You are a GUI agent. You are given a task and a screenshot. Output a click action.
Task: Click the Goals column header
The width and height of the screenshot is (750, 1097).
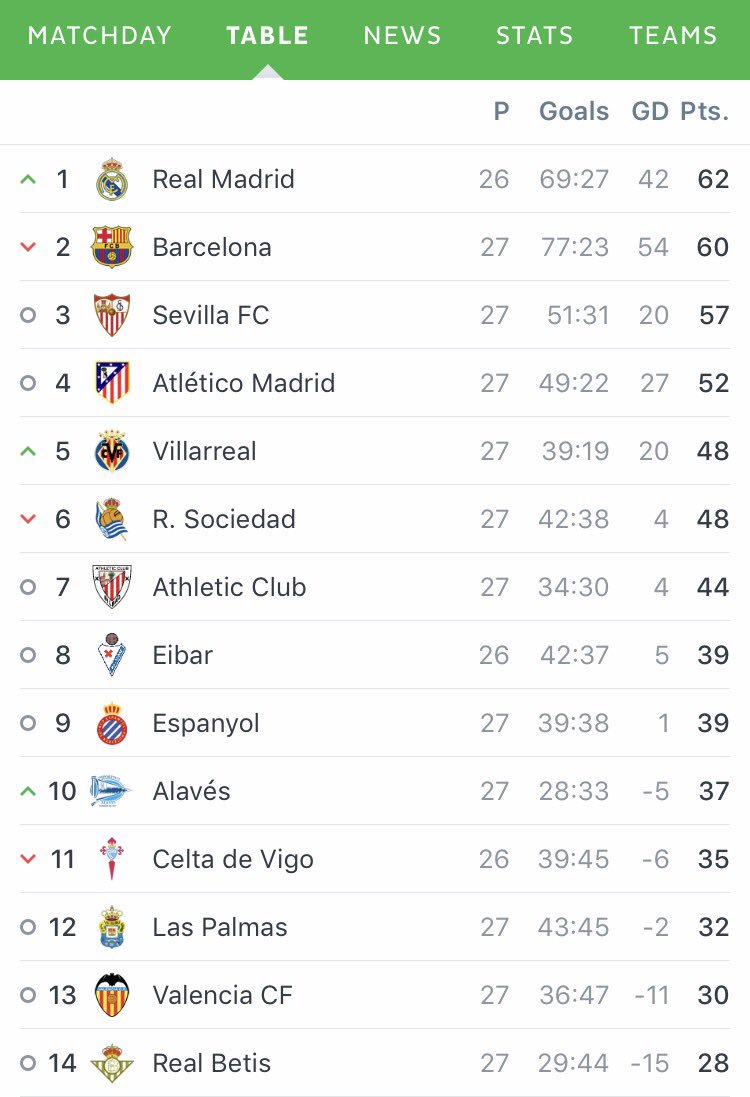574,111
